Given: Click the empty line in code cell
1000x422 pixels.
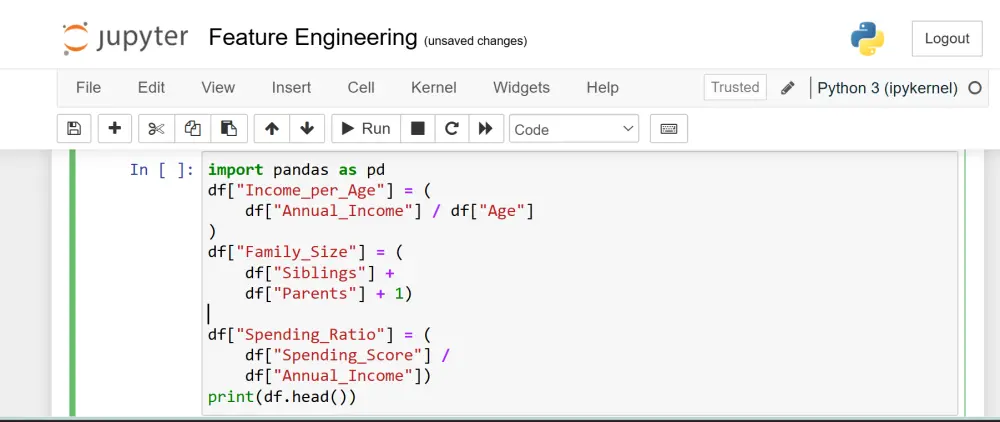Looking at the screenshot, I should point(579,314).
